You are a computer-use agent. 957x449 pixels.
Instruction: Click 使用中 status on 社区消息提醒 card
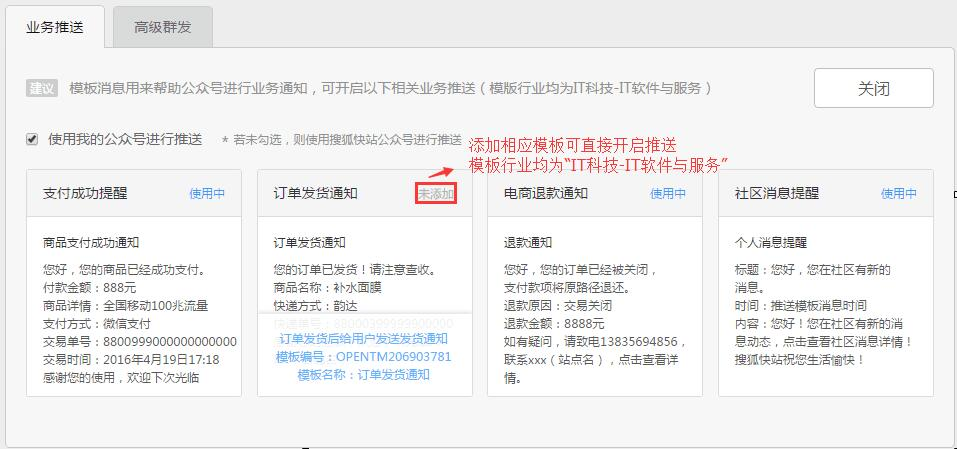[898, 193]
